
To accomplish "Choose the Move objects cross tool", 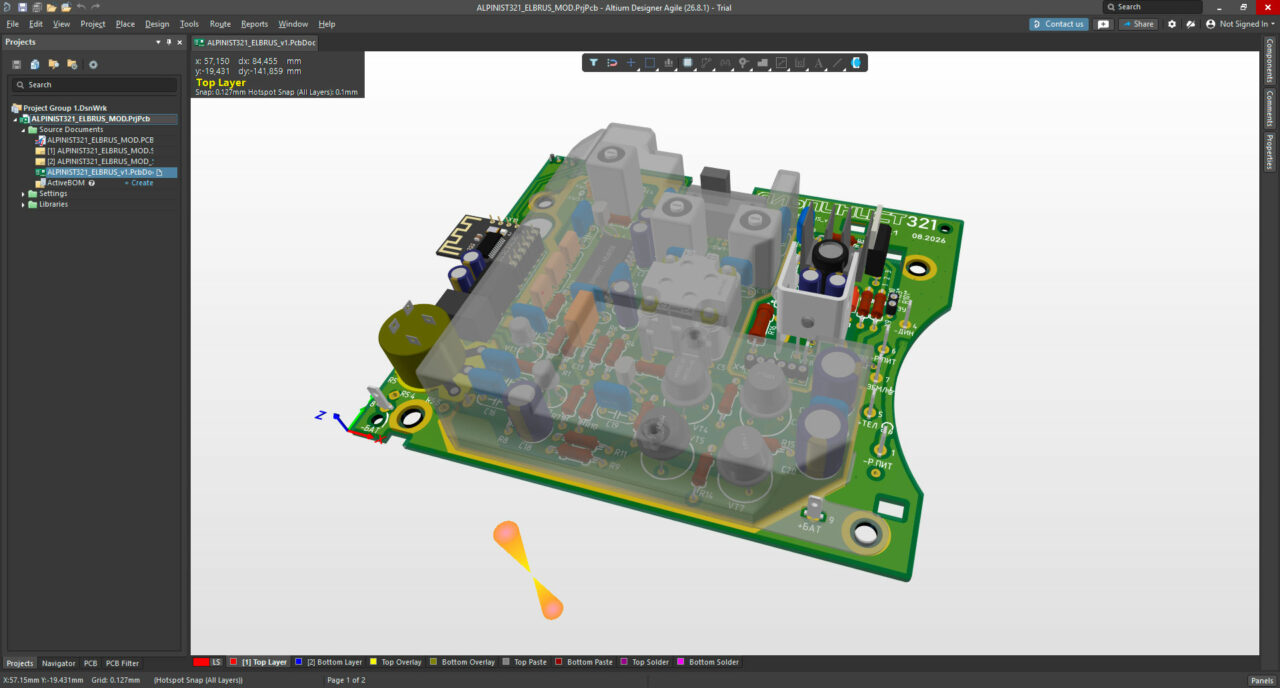I will point(631,62).
